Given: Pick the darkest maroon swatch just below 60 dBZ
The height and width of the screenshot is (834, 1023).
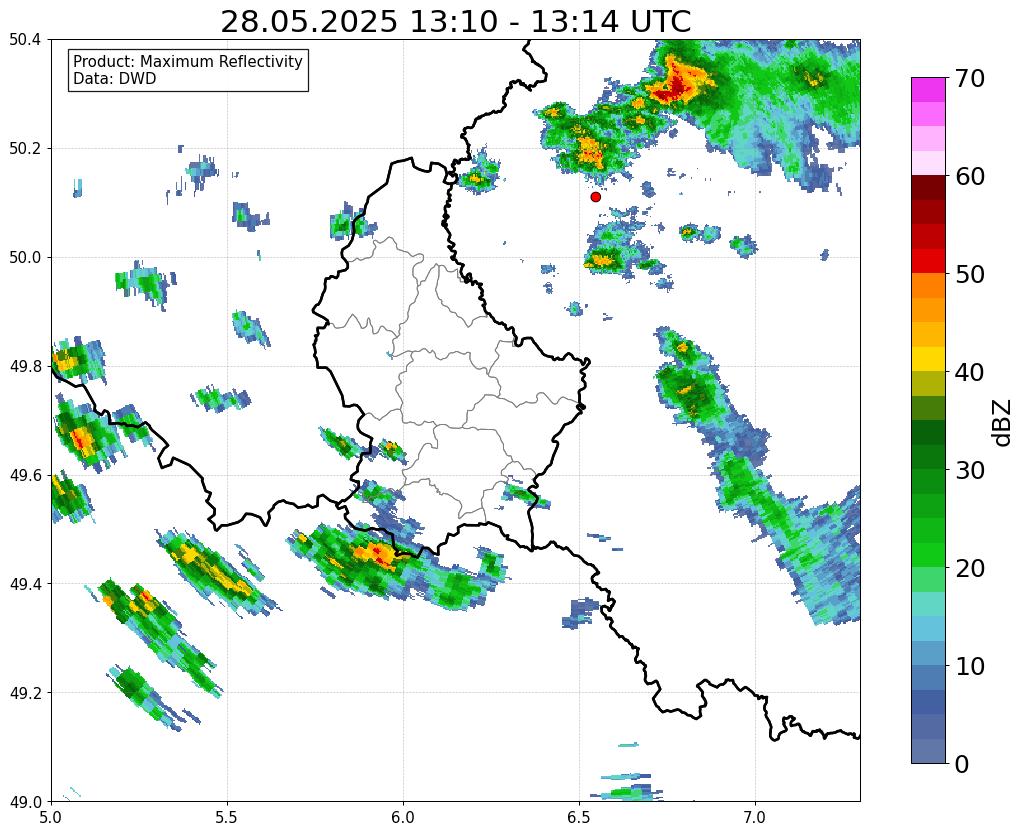Looking at the screenshot, I should pyautogui.click(x=928, y=187).
